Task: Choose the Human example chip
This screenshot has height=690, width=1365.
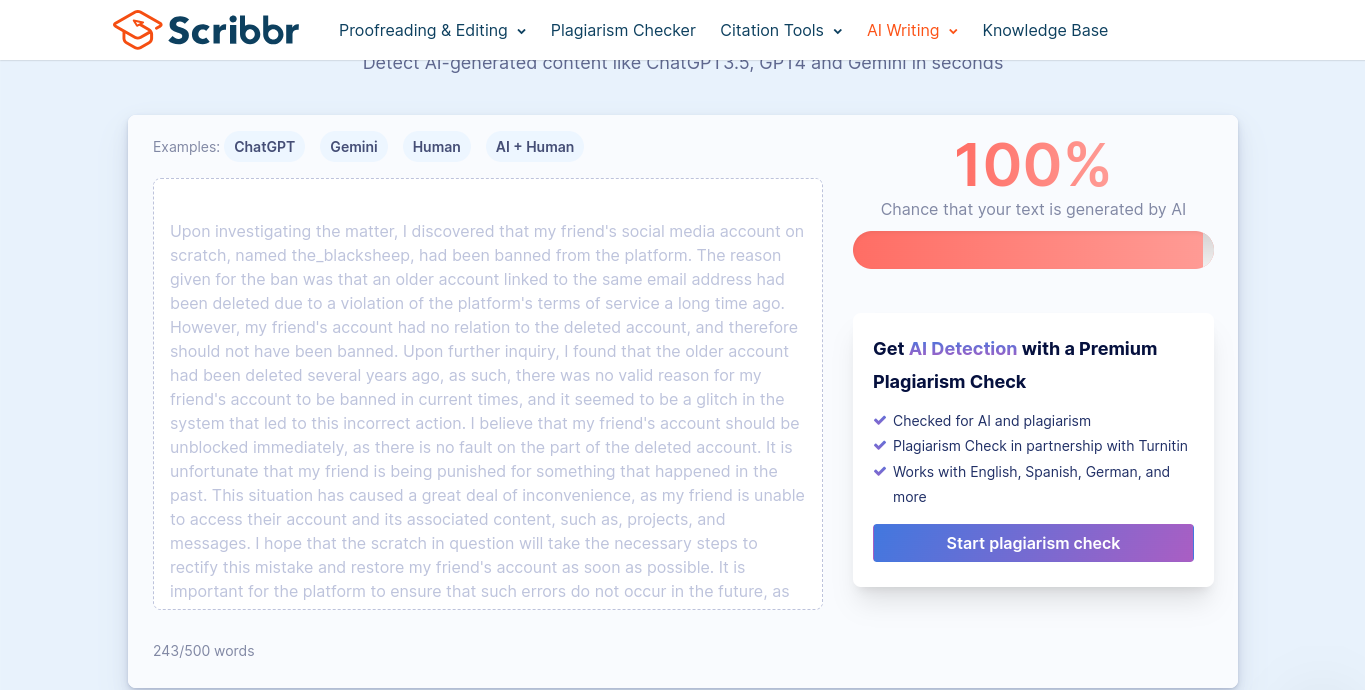Action: (436, 147)
